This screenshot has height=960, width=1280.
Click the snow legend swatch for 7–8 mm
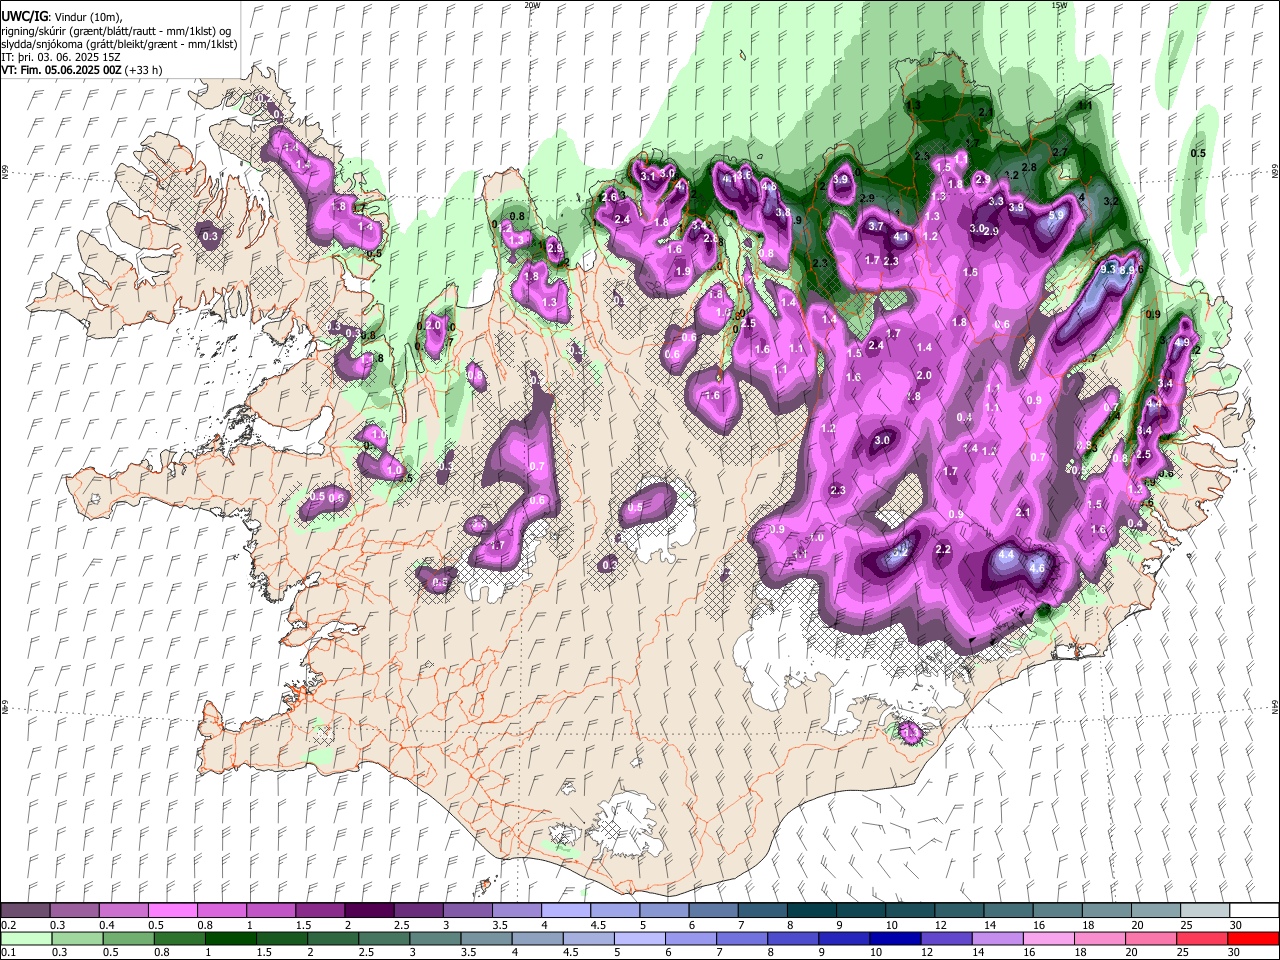[761, 910]
